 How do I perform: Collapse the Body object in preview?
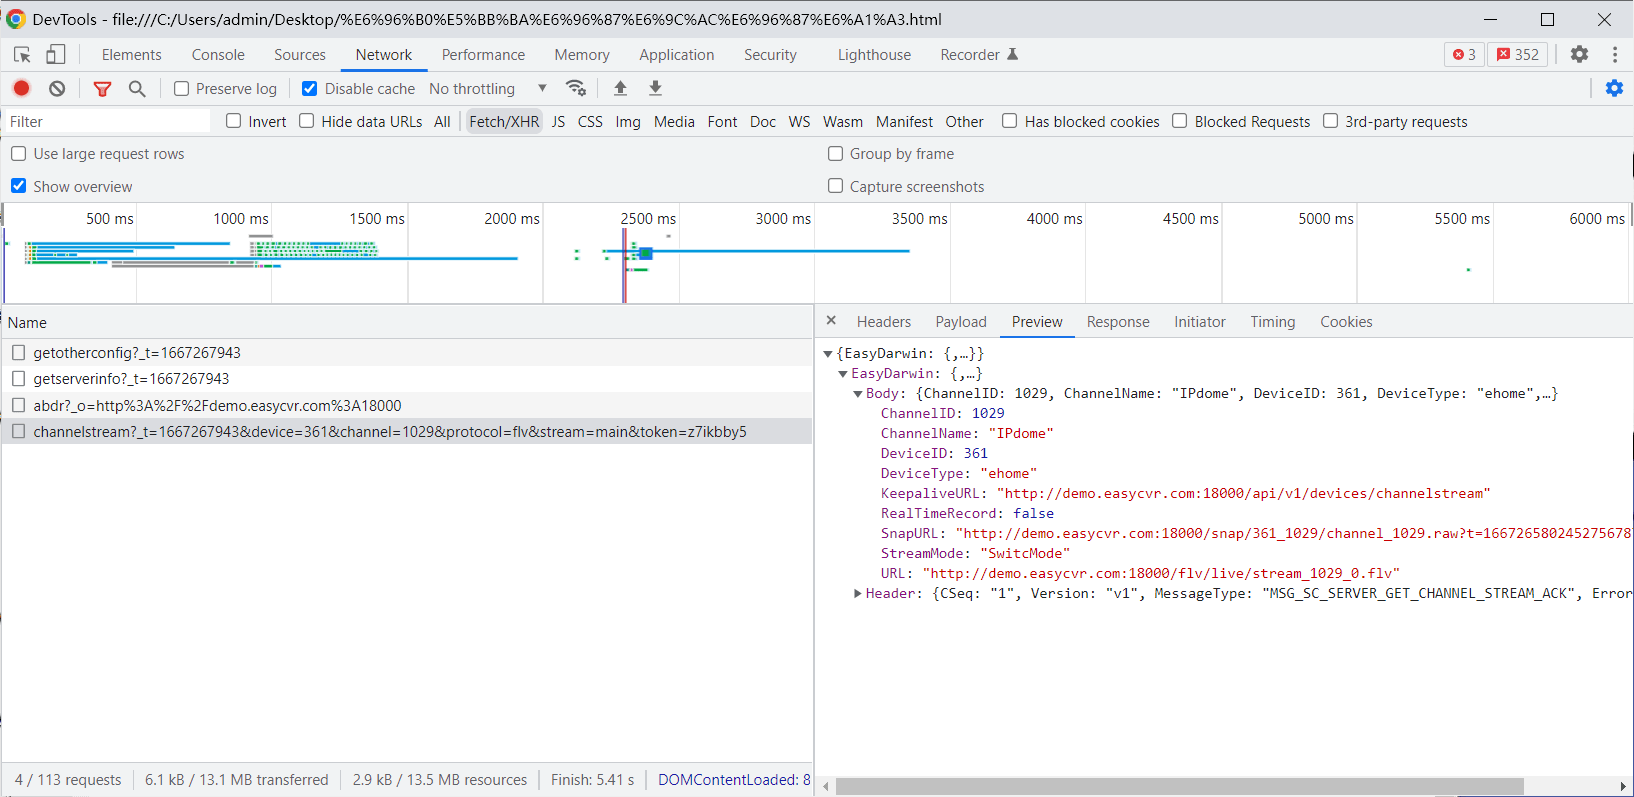pos(858,393)
